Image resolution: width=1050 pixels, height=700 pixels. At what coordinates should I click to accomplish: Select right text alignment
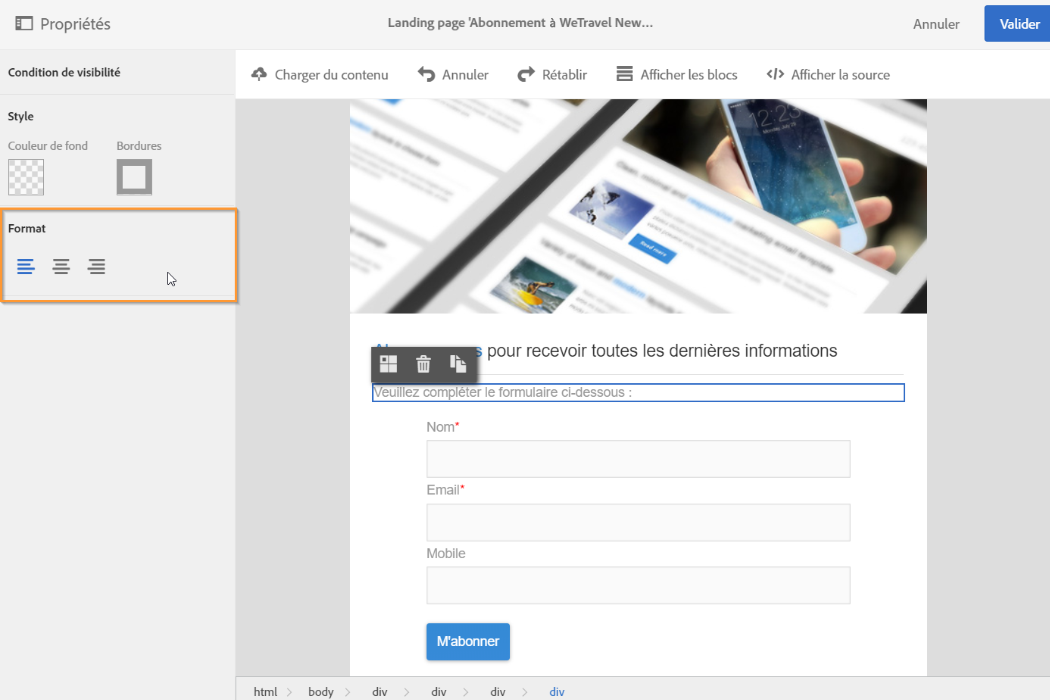(x=96, y=267)
